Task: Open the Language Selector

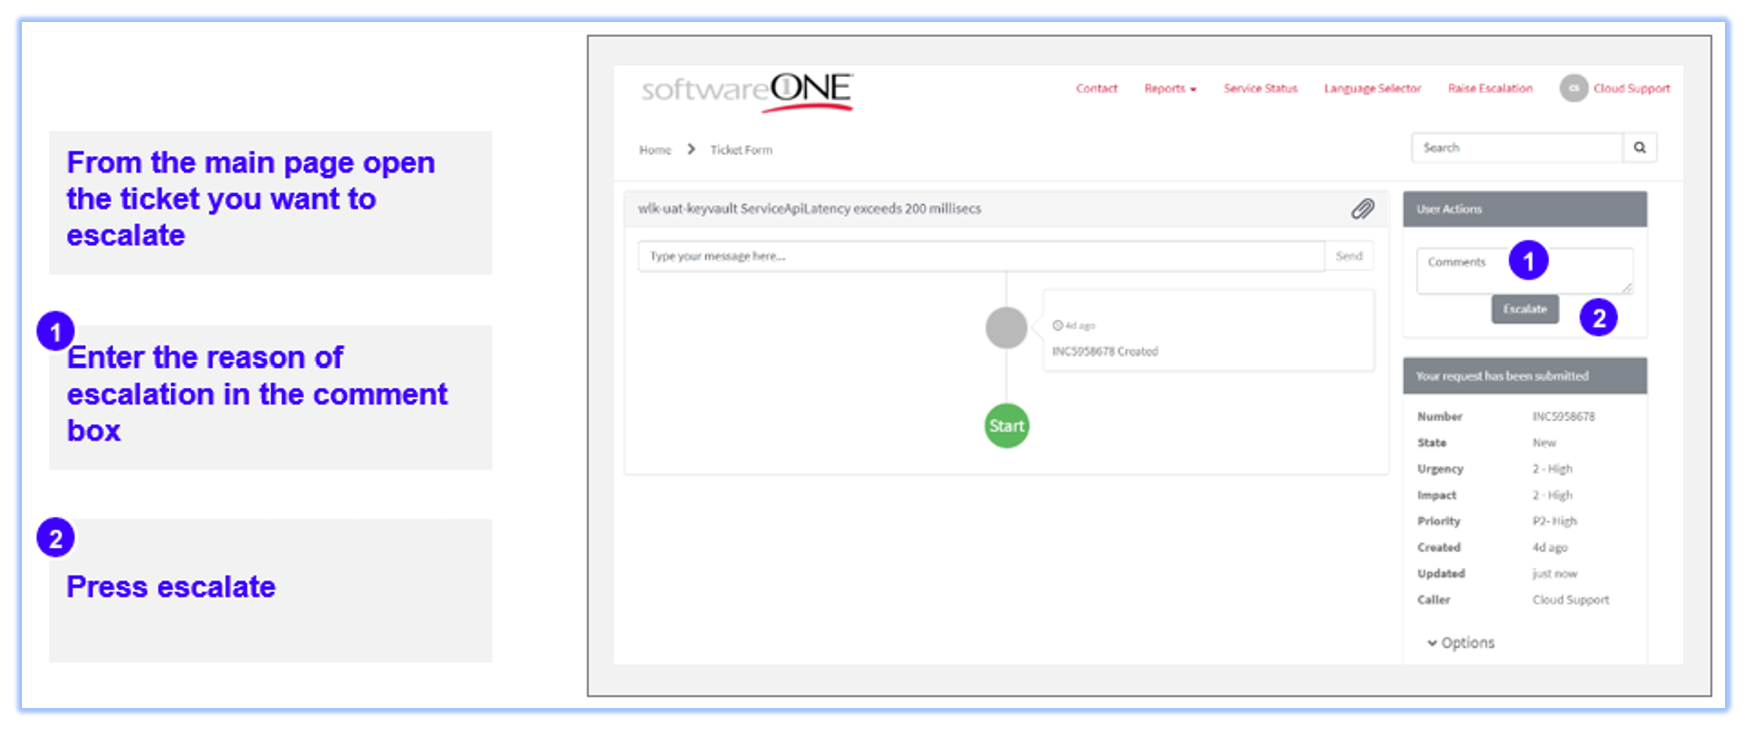Action: coord(1372,89)
